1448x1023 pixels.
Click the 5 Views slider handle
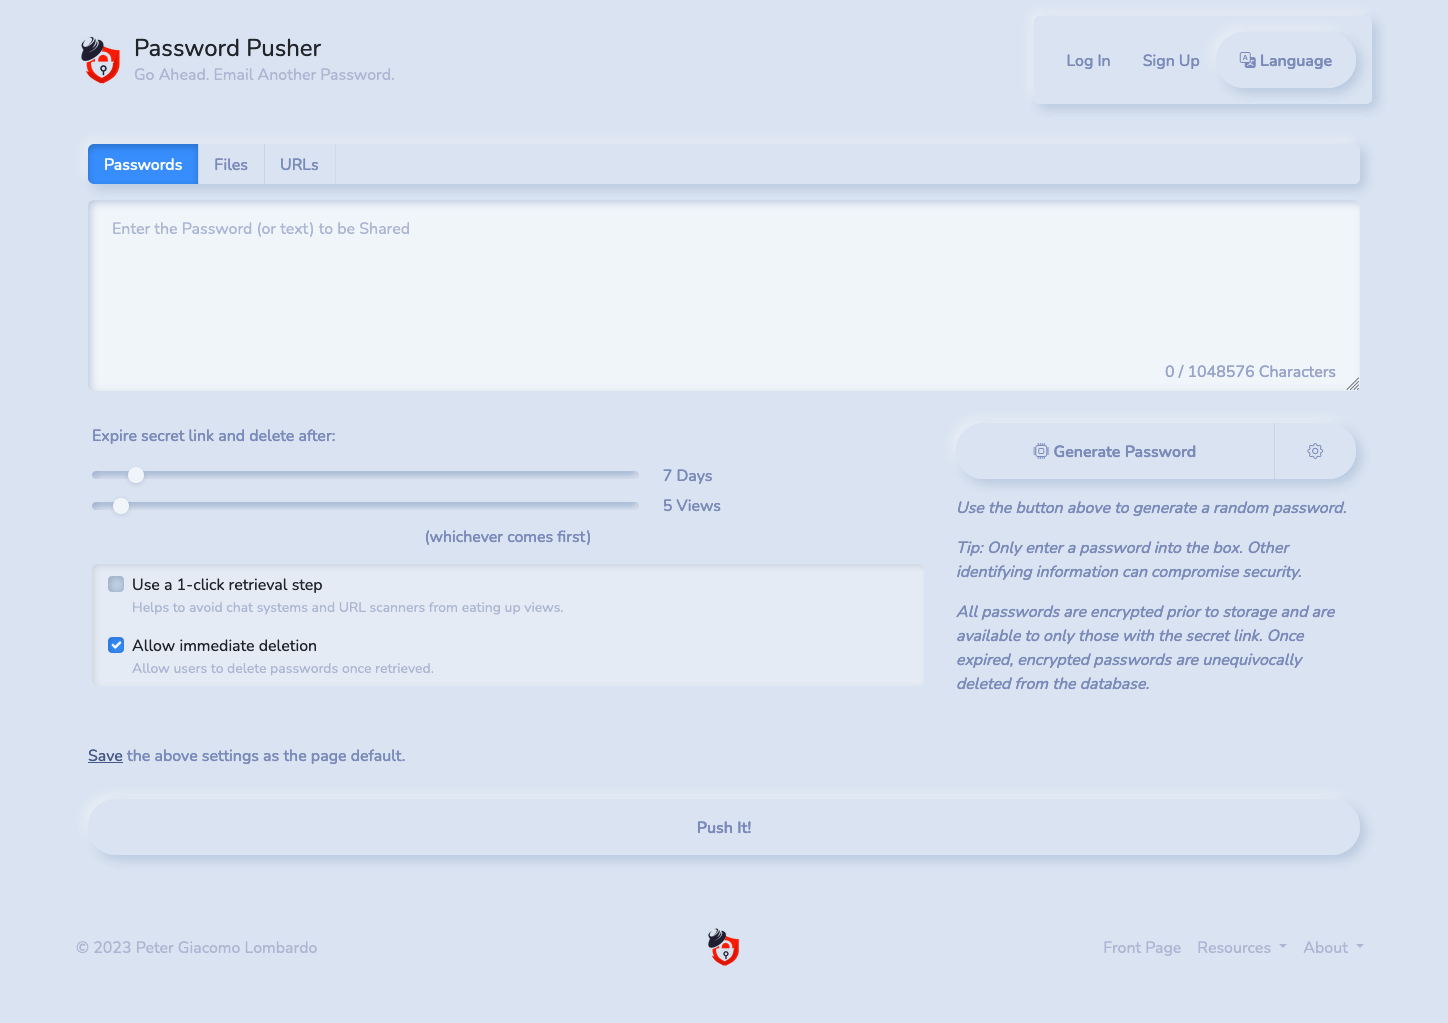(121, 506)
